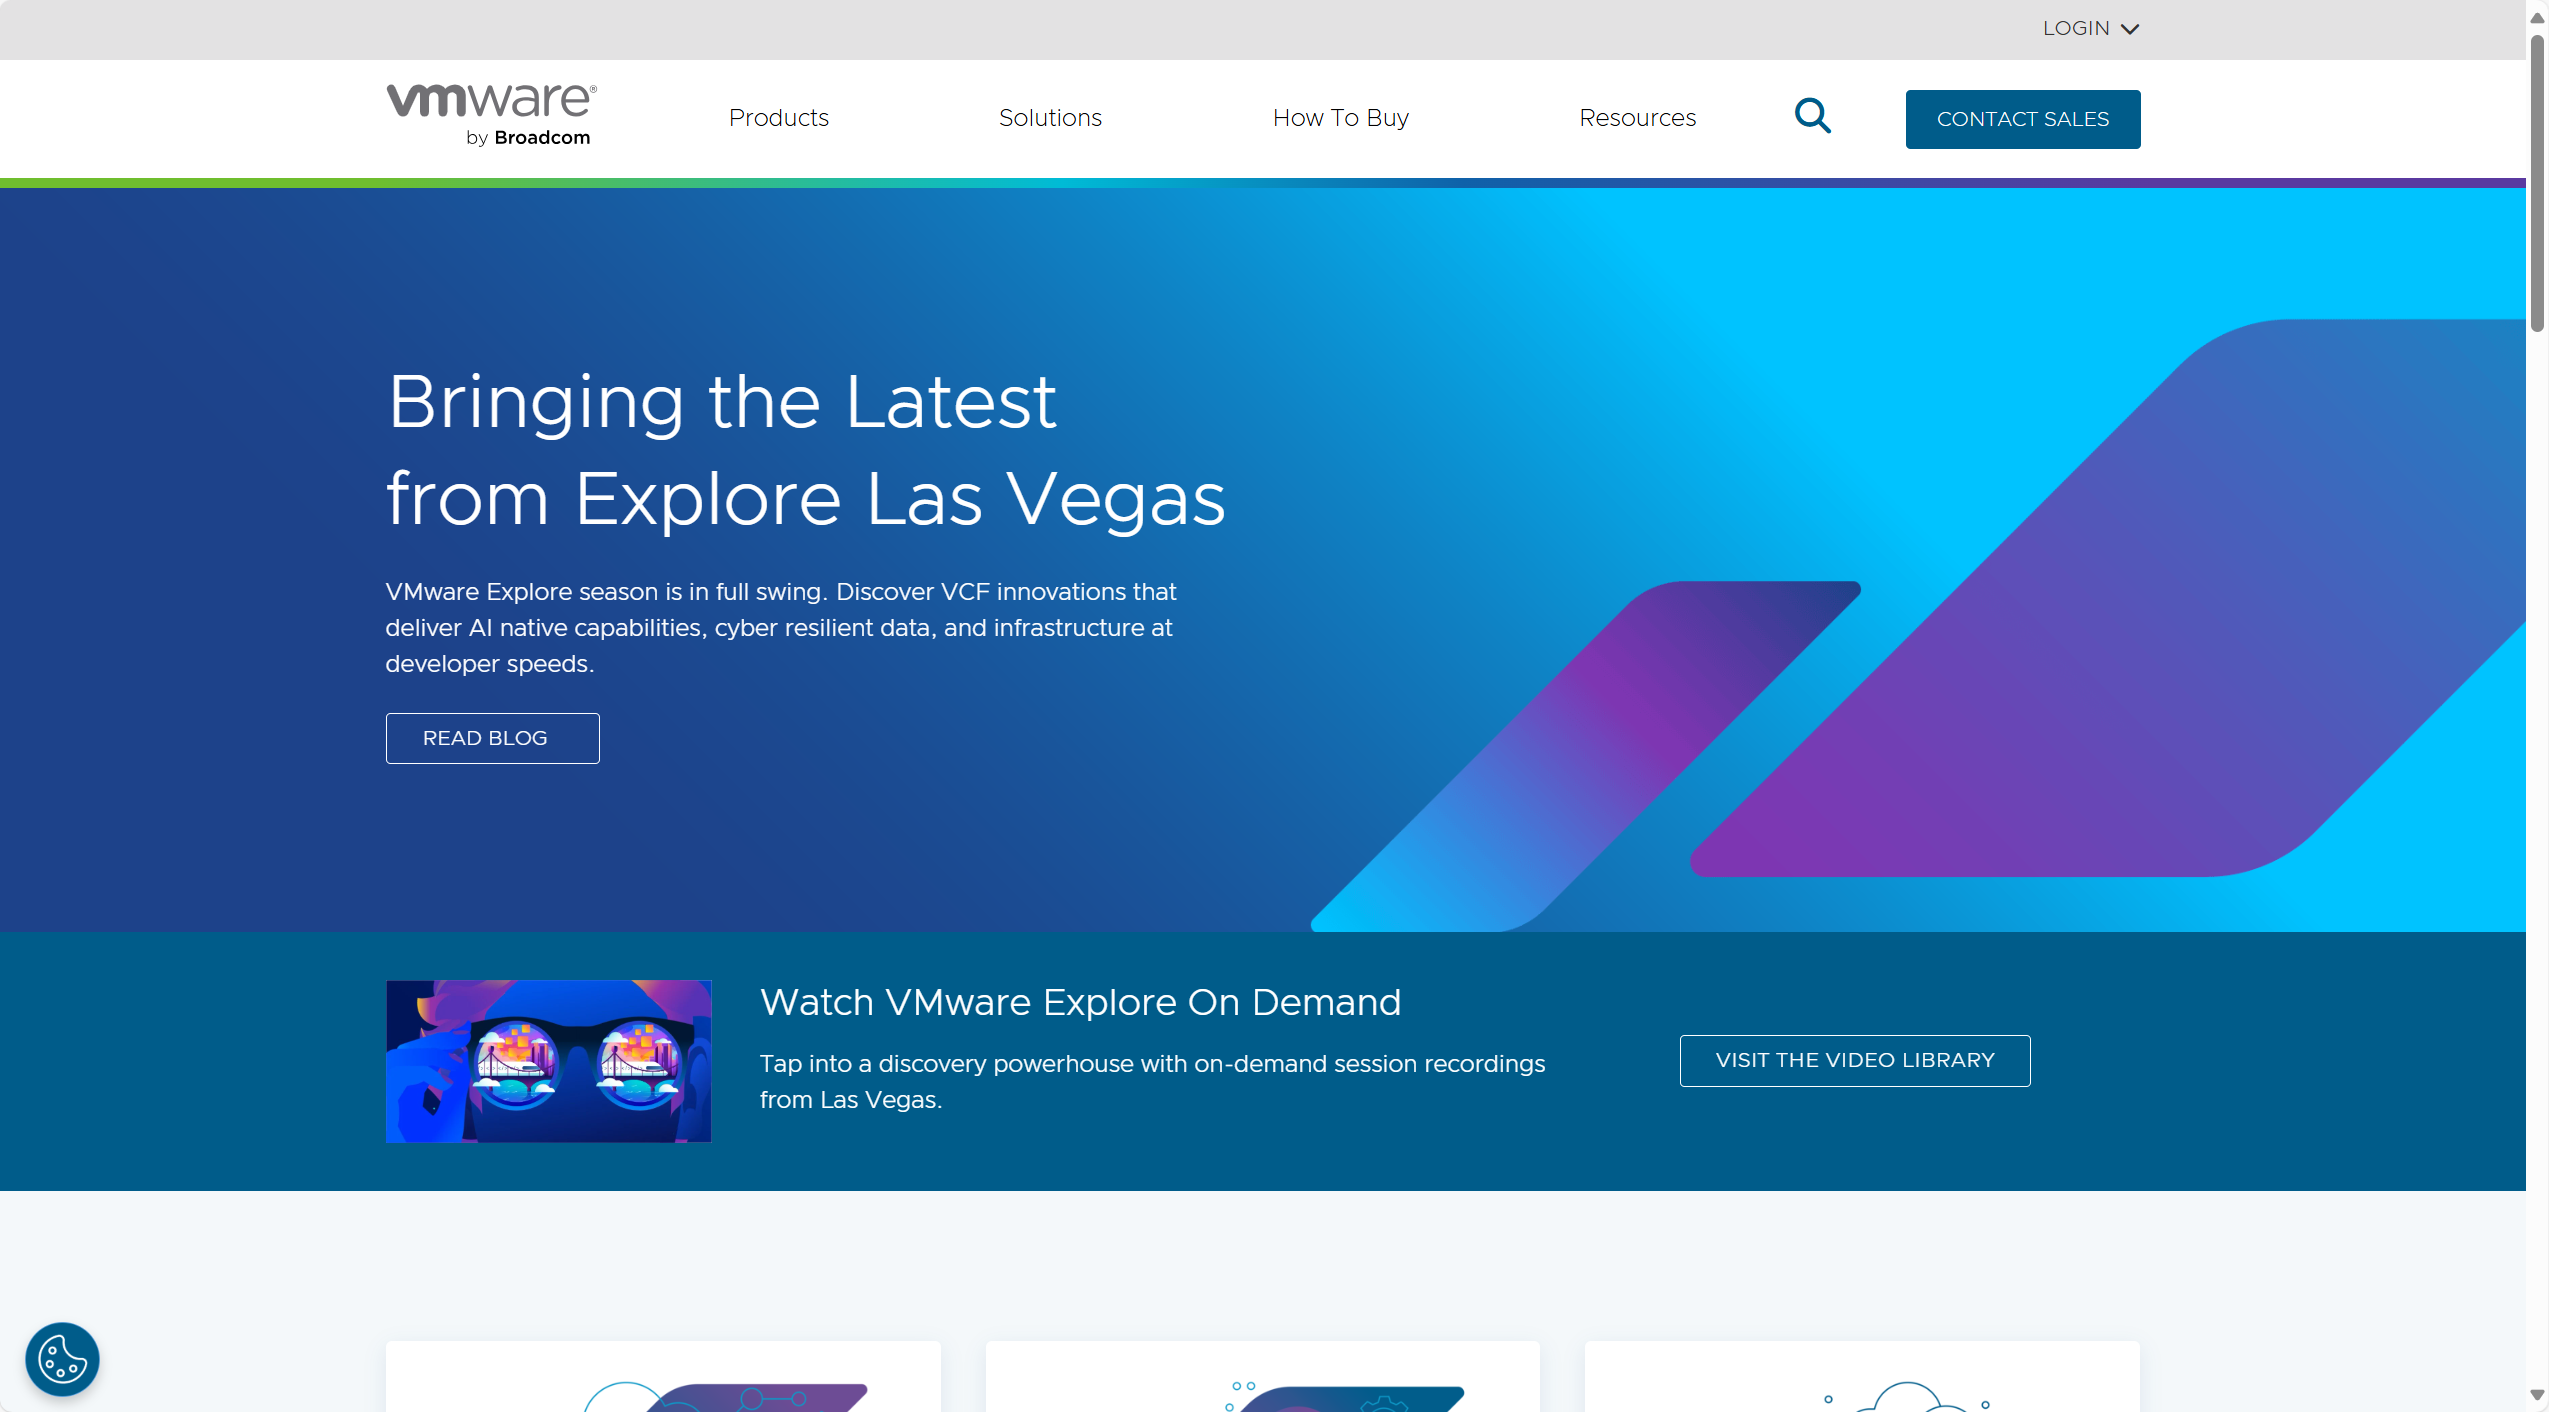Image resolution: width=2549 pixels, height=1412 pixels.
Task: Click the VMware Explore sunglasses thumbnail
Action: [x=548, y=1061]
